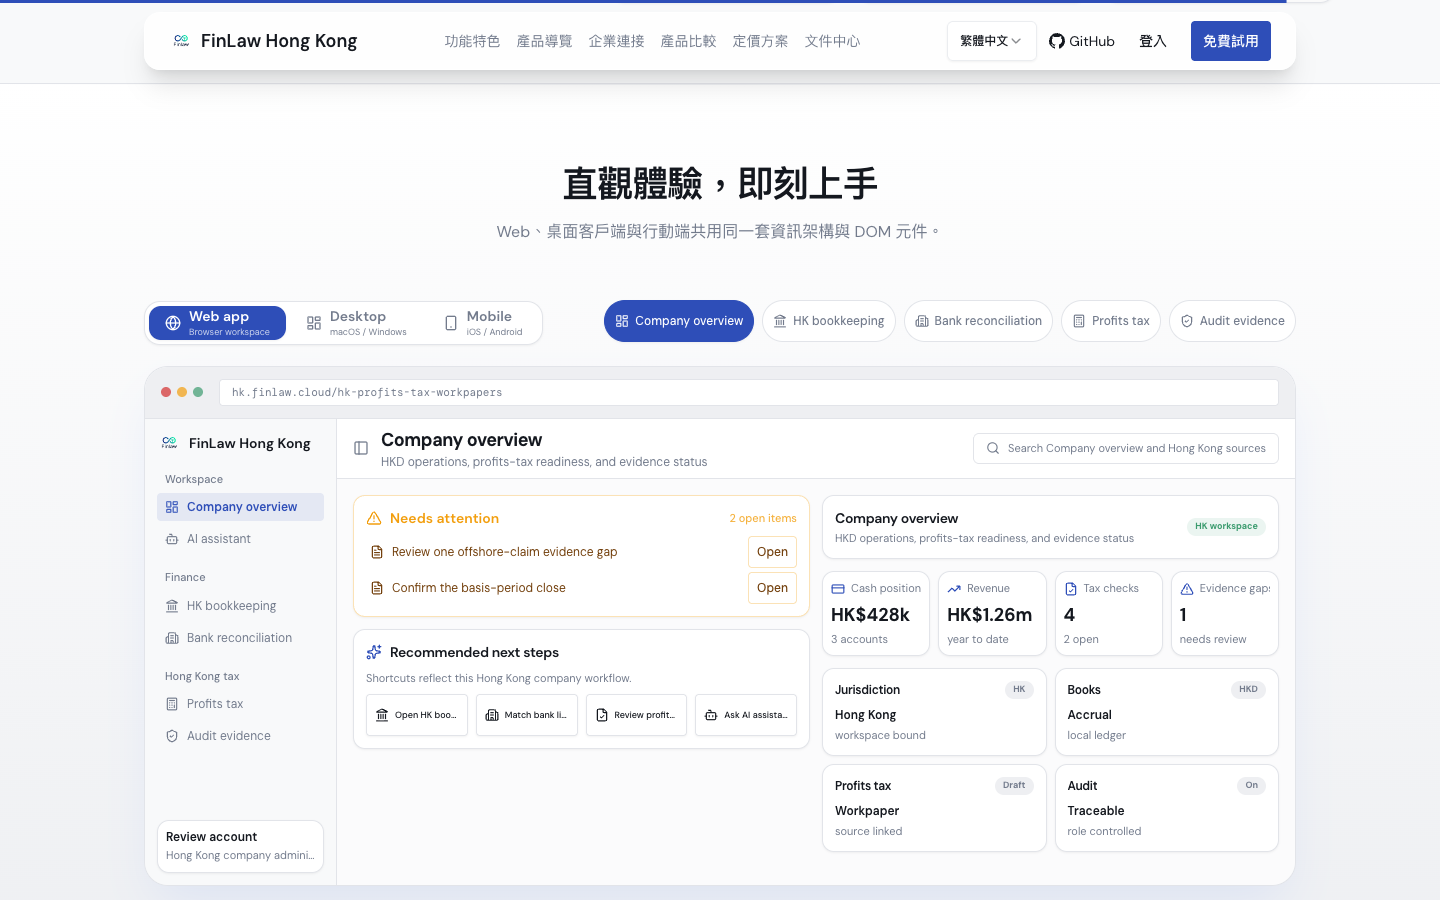Open the offshore-claim evidence gap item
1440x900 pixels.
click(x=772, y=552)
